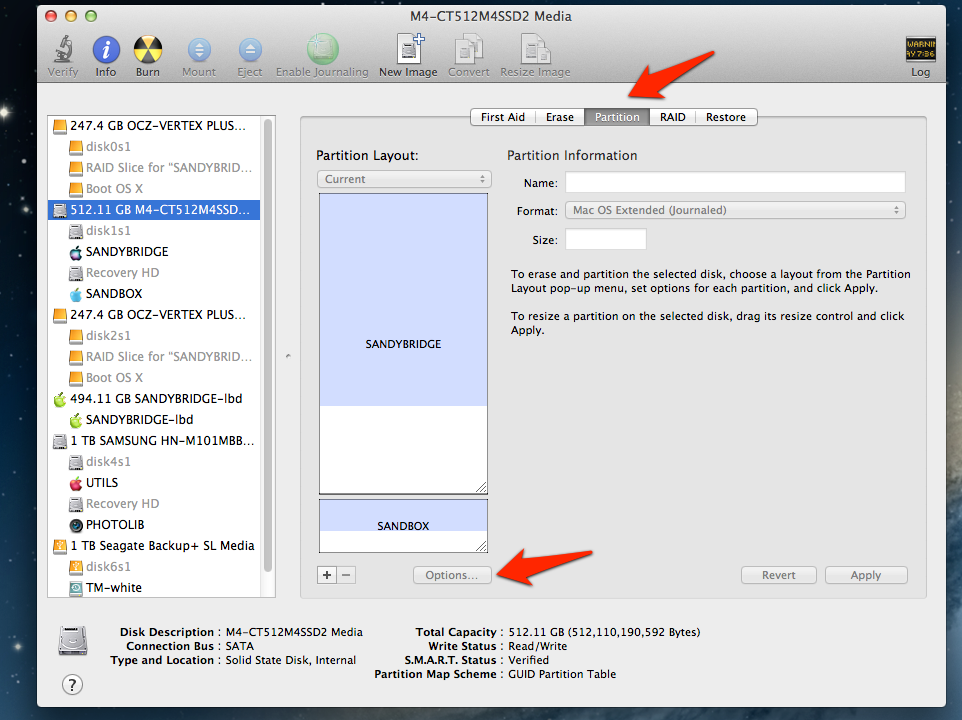
Task: Open the Info toolbar icon
Action: pos(106,50)
